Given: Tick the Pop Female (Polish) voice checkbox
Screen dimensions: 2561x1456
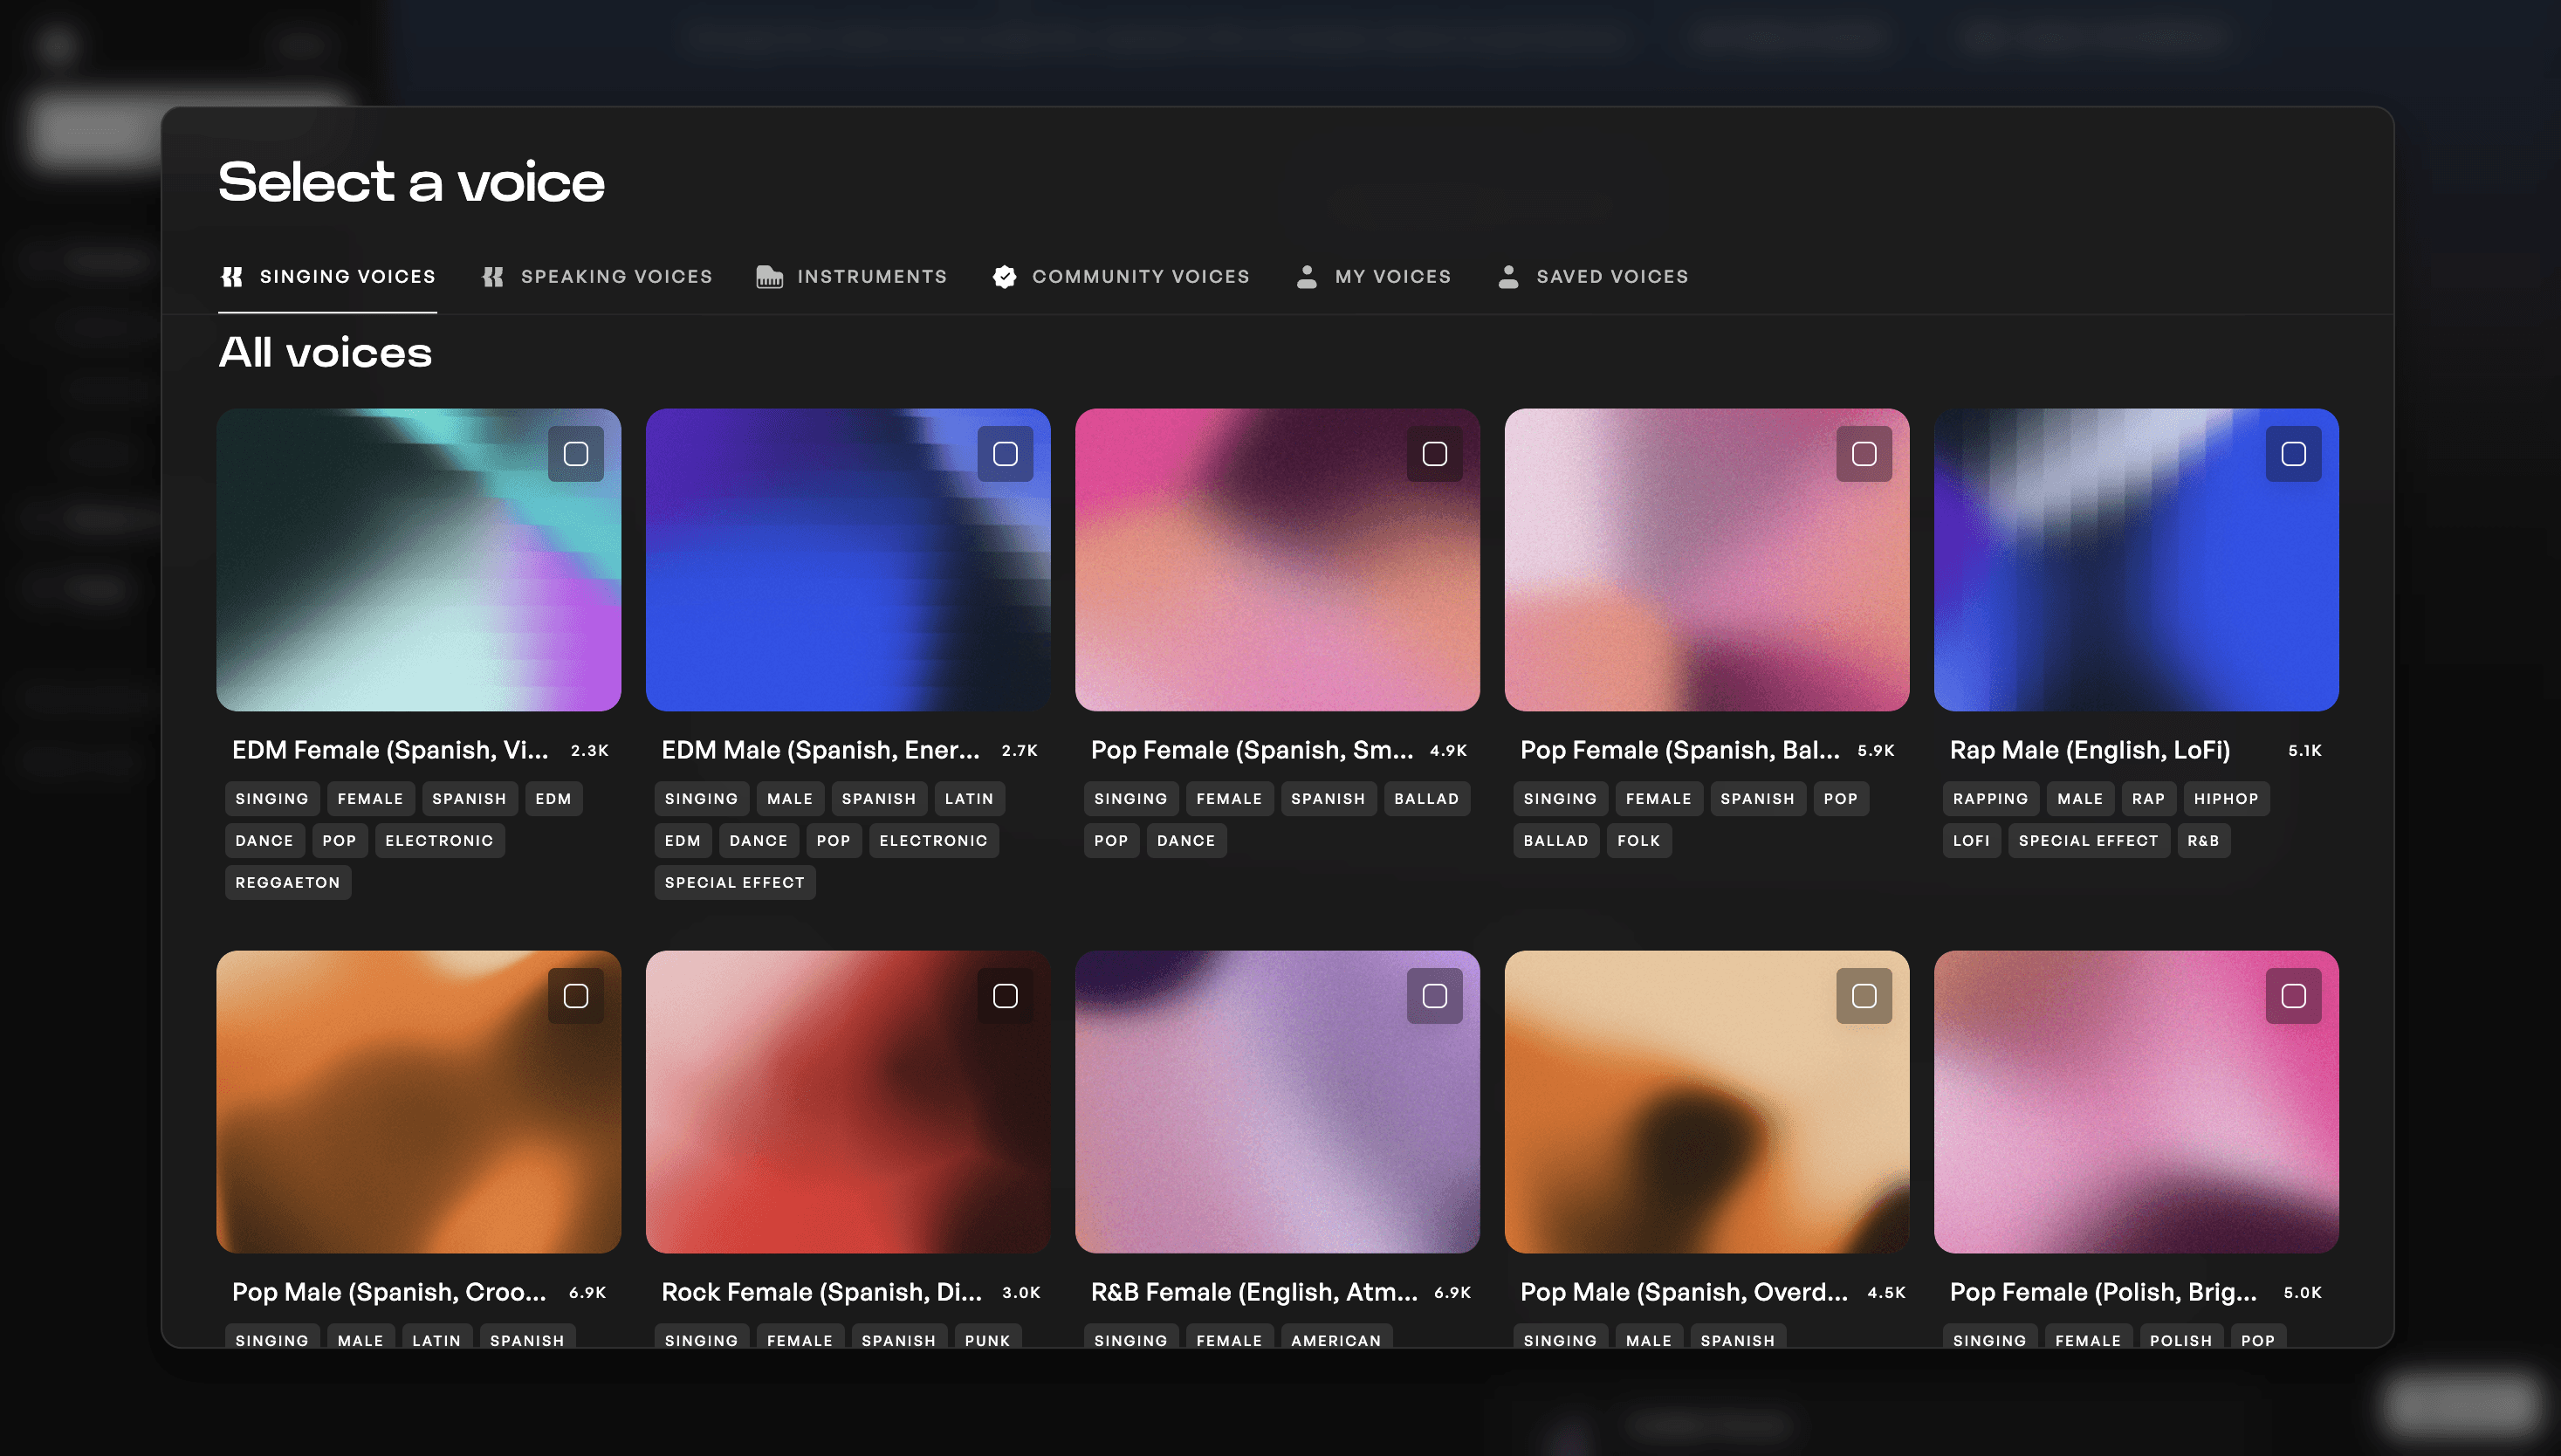Looking at the screenshot, I should tap(2294, 996).
